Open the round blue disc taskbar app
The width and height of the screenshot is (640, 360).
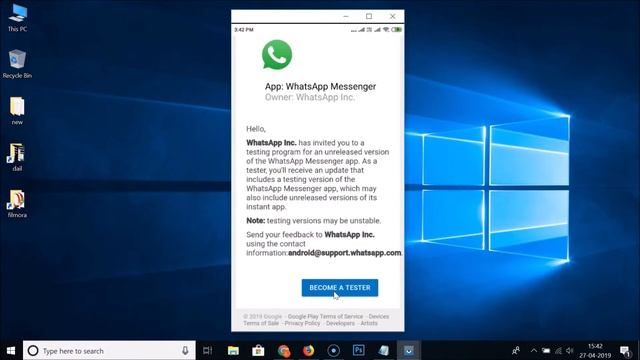(333, 351)
